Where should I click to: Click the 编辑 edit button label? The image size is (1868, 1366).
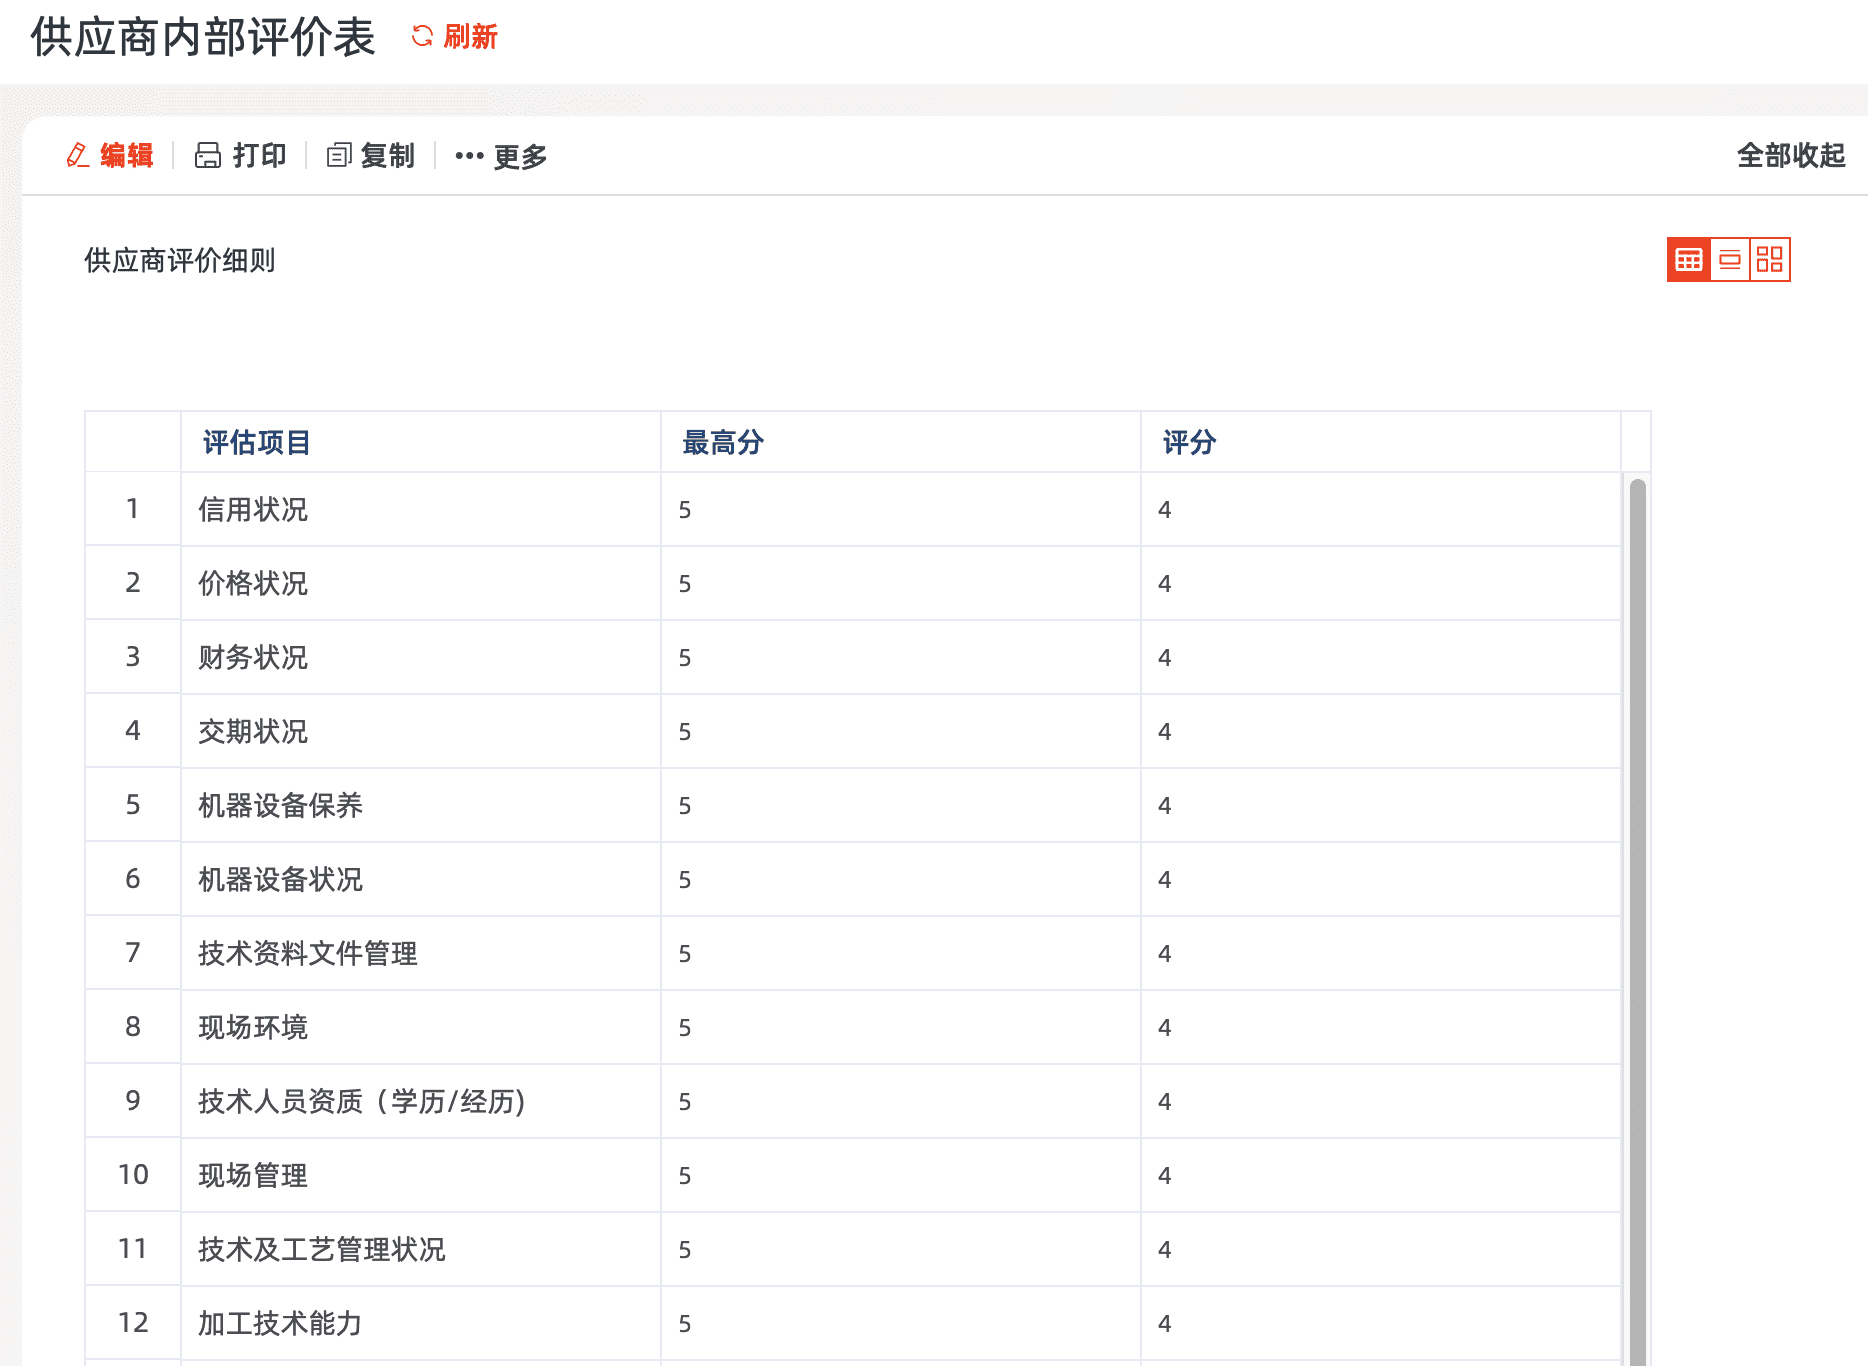pyautogui.click(x=127, y=155)
